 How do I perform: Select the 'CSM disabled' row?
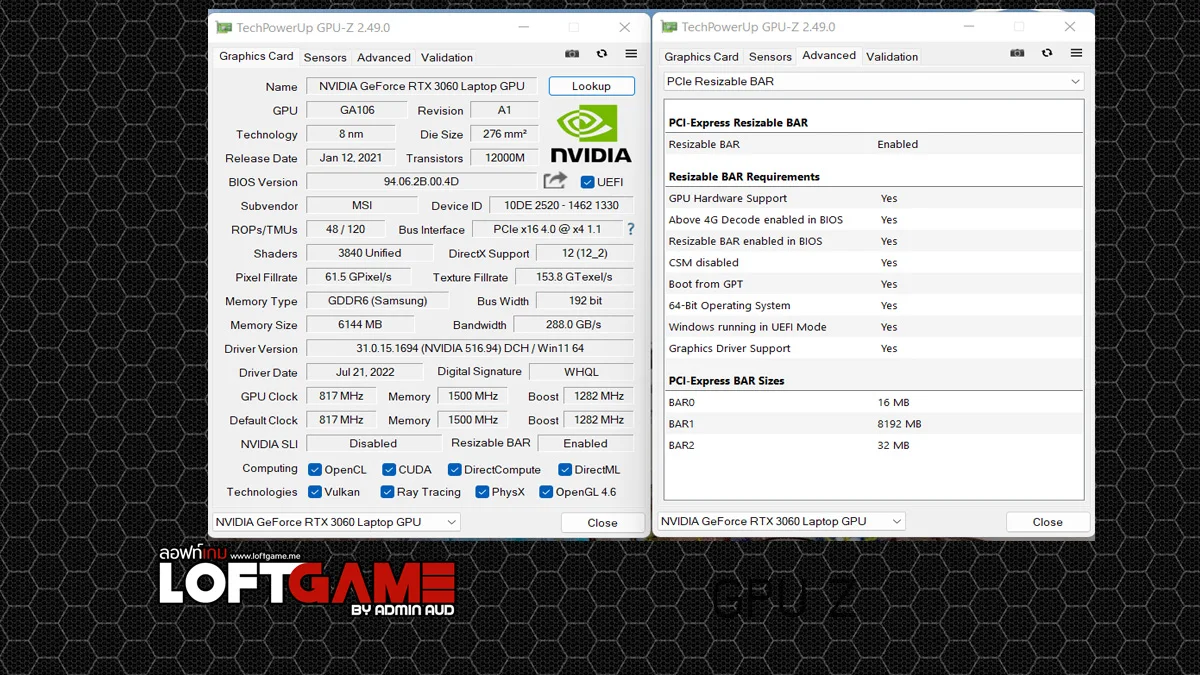pyautogui.click(x=874, y=263)
